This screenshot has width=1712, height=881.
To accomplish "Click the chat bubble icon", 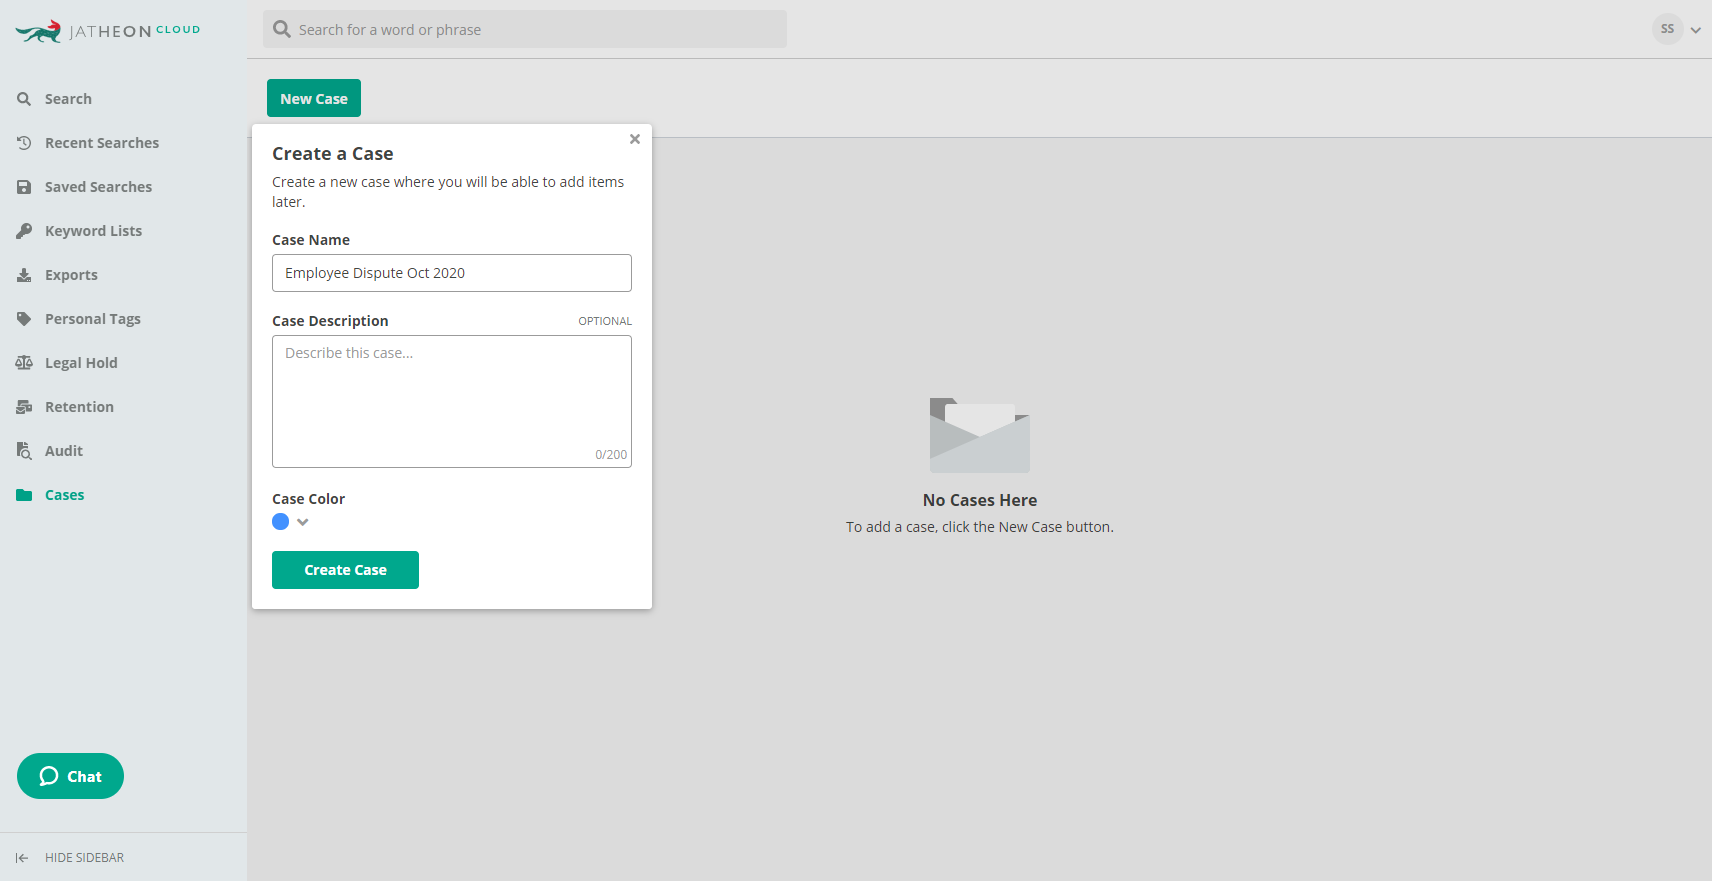I will pos(48,776).
